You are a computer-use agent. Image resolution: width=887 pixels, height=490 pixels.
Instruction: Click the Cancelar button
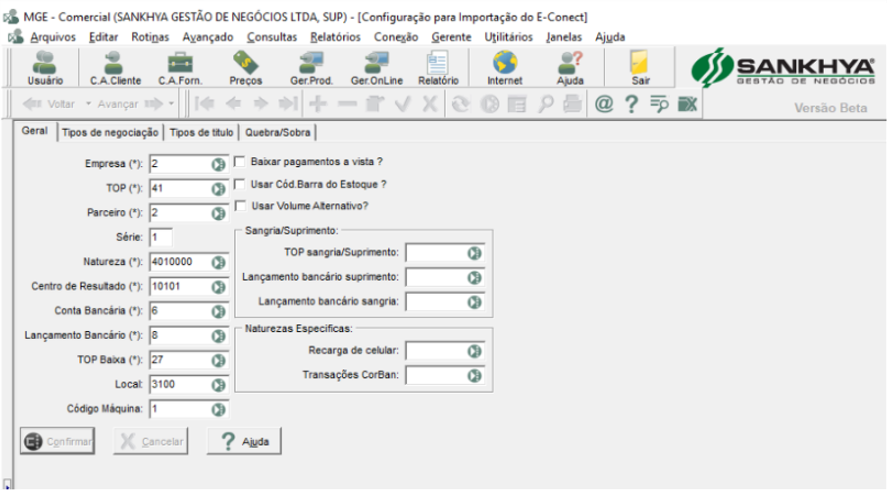pyautogui.click(x=150, y=441)
